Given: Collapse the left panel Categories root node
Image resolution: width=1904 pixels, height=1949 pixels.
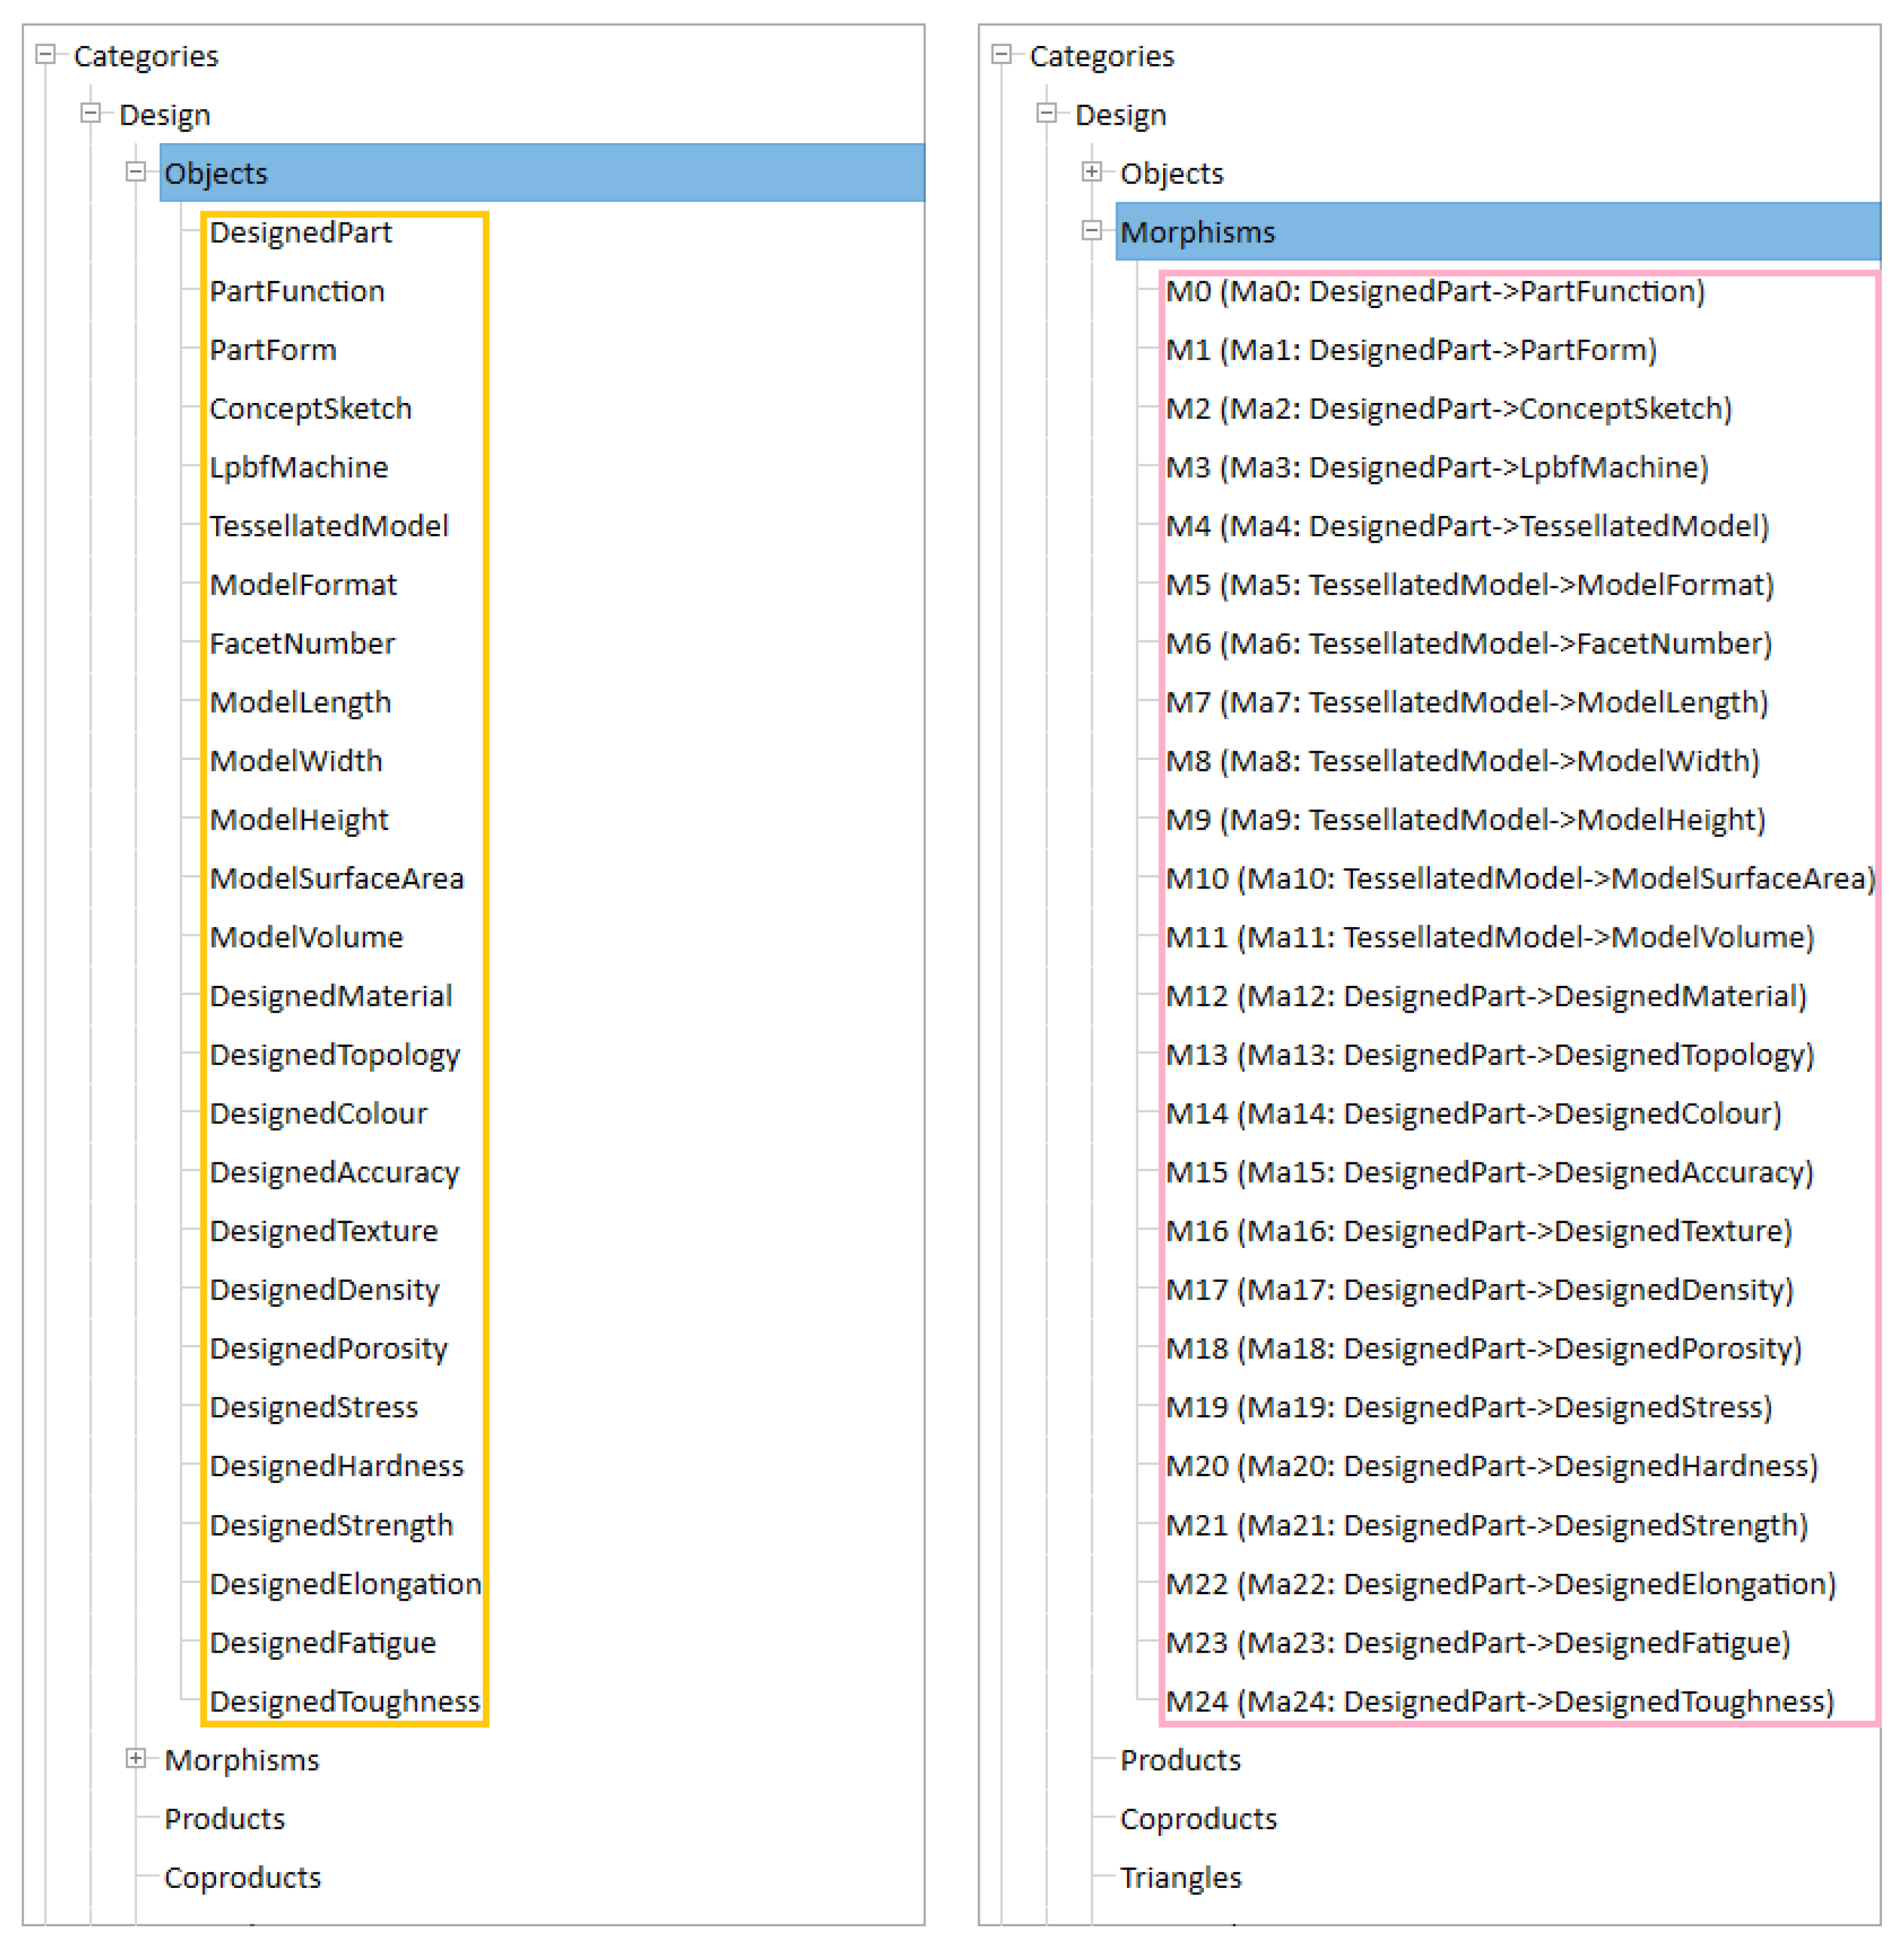Looking at the screenshot, I should click(x=45, y=55).
